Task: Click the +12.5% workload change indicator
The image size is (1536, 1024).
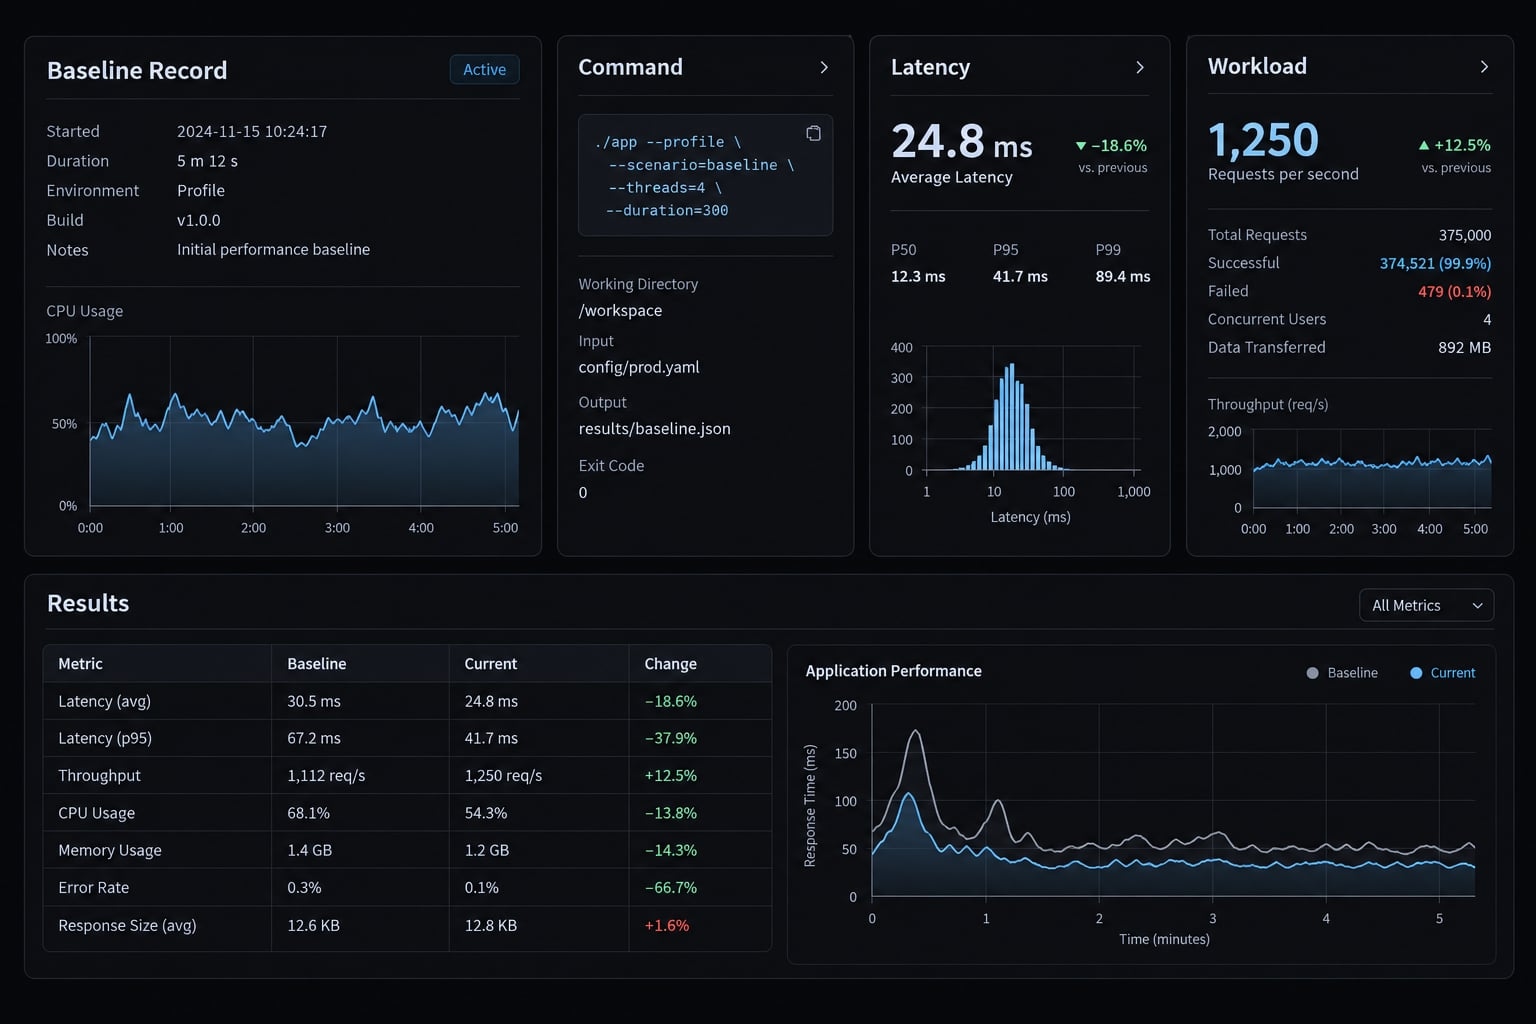Action: click(1454, 145)
